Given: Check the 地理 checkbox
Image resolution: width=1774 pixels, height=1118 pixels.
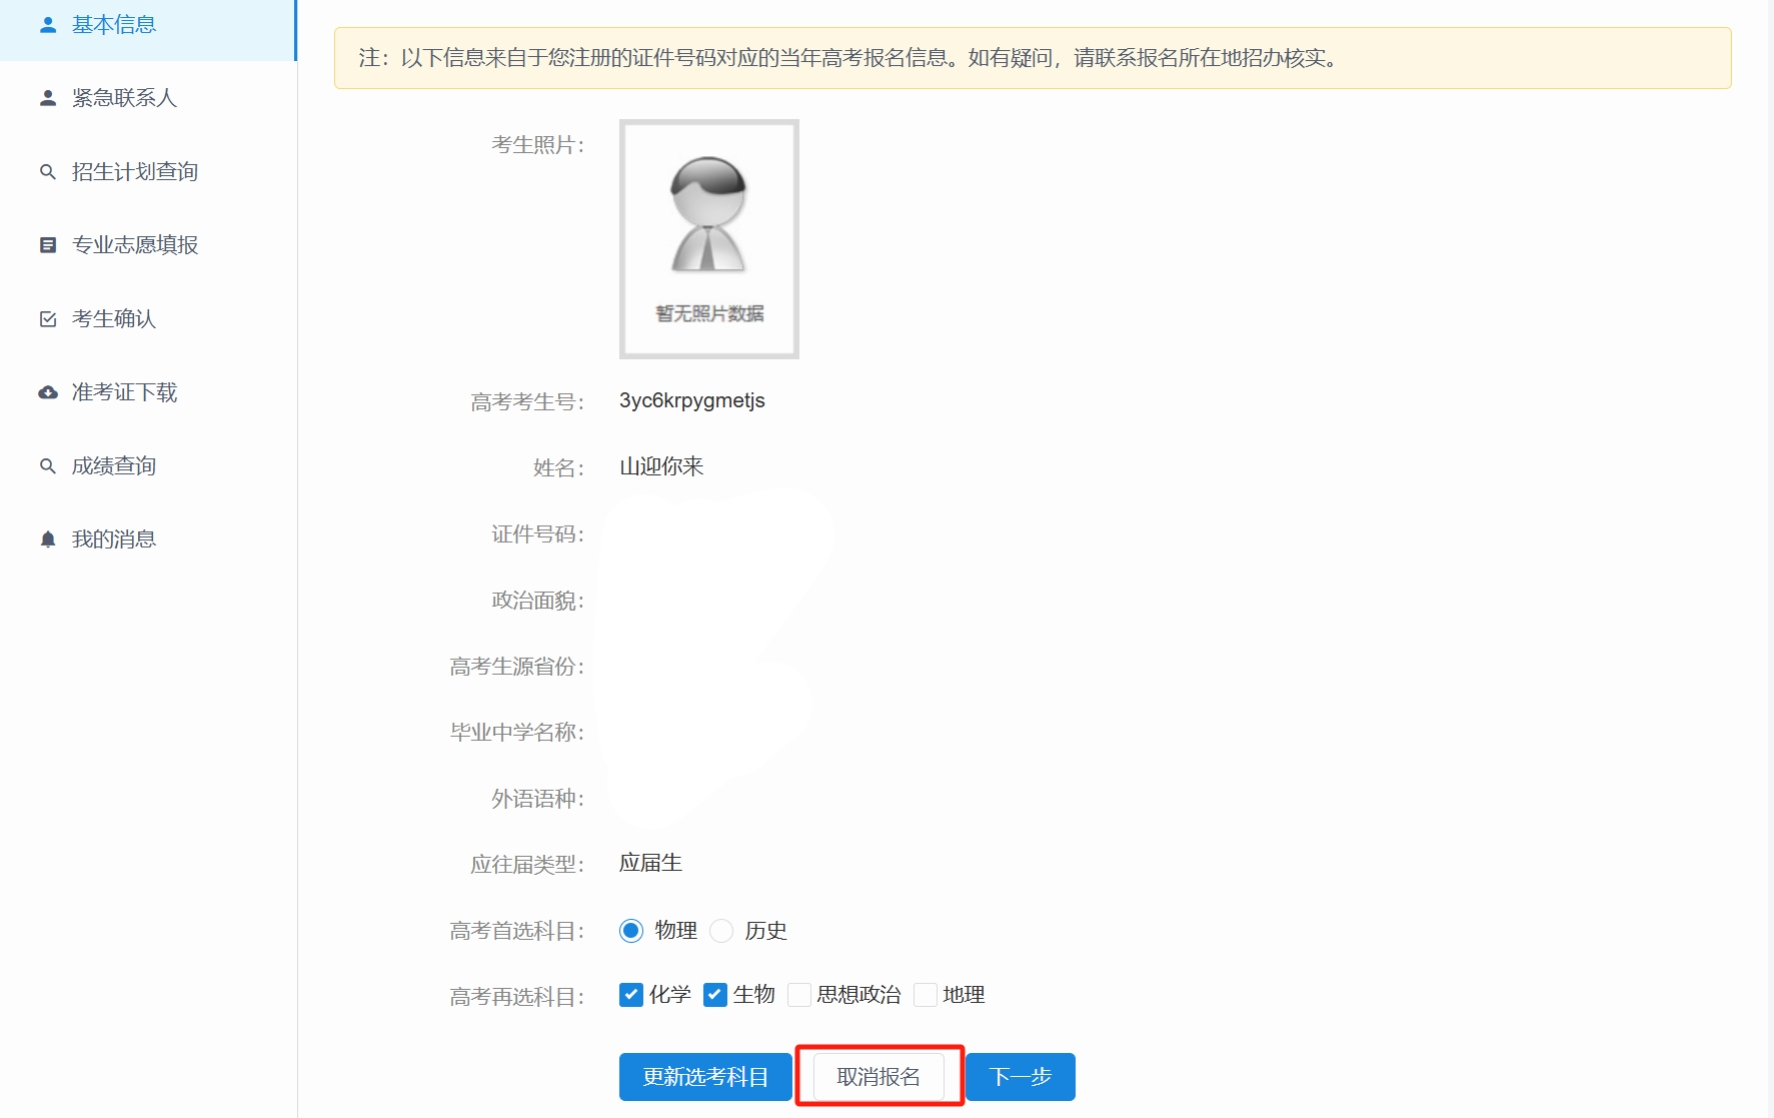Looking at the screenshot, I should pos(925,995).
